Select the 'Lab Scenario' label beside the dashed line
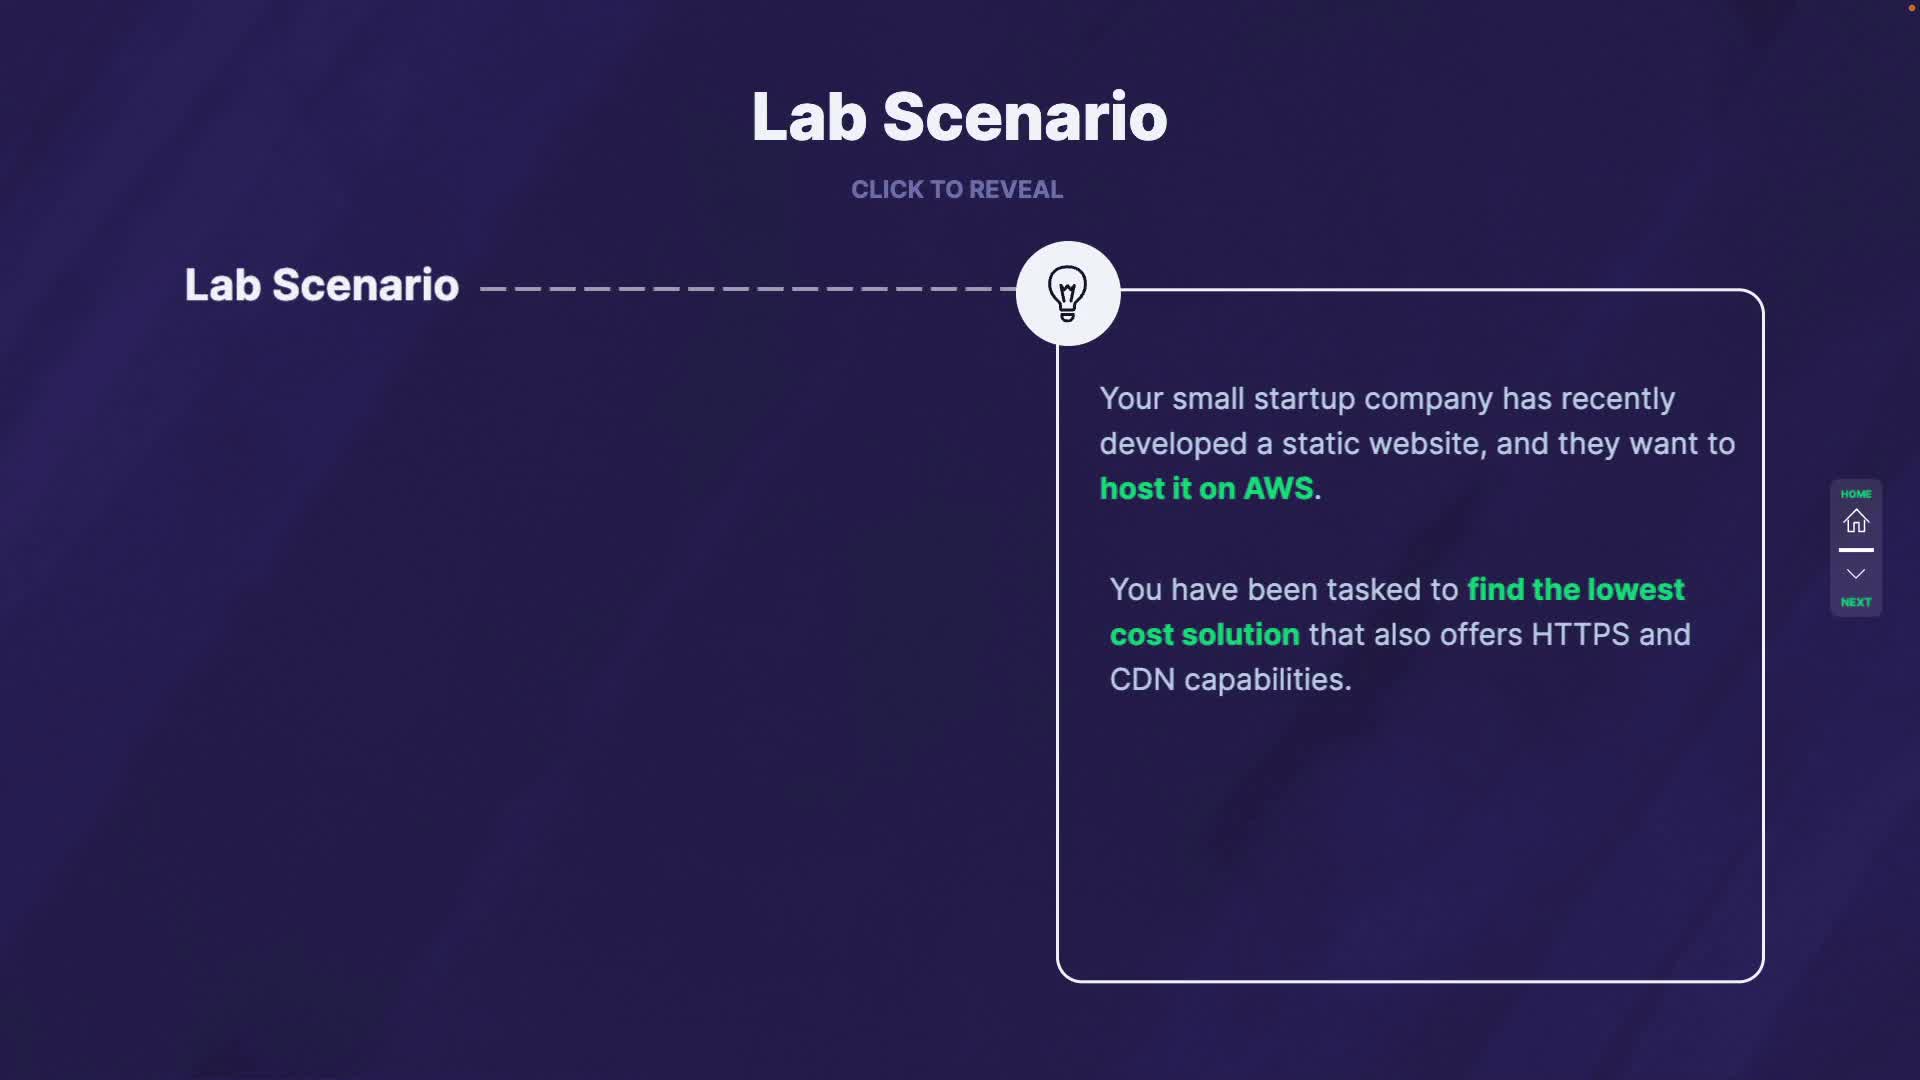Viewport: 1920px width, 1080px height. click(x=322, y=285)
